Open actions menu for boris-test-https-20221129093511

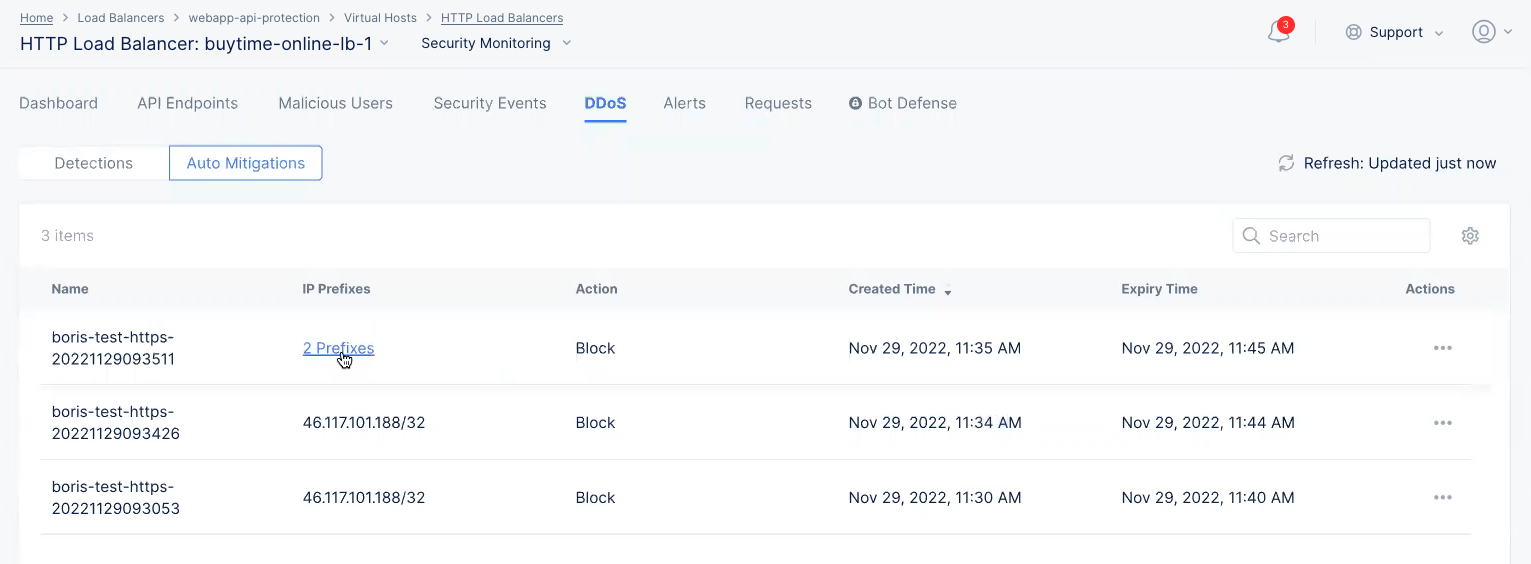click(x=1442, y=348)
